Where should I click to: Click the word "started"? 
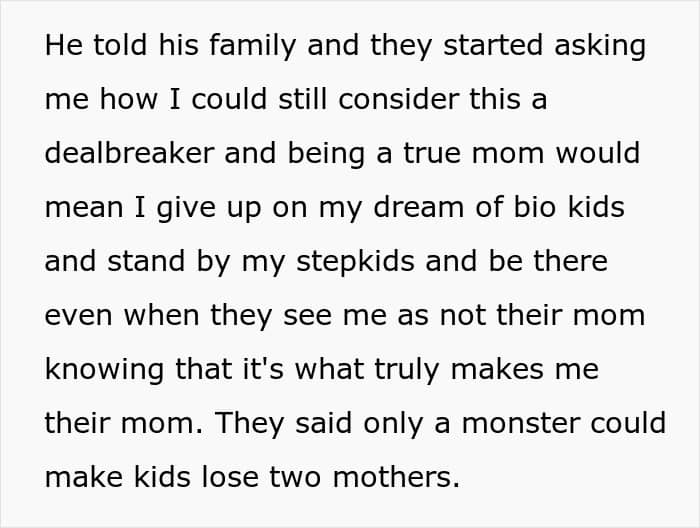(493, 45)
